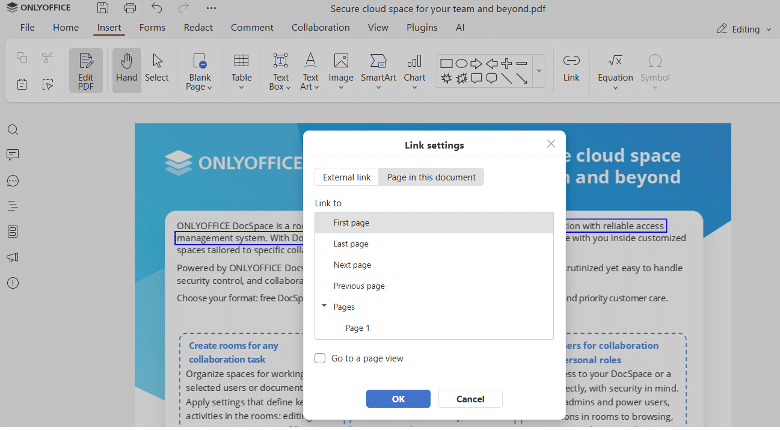780x430 pixels.
Task: Pick the diagonal arrow line shape
Action: (521, 78)
